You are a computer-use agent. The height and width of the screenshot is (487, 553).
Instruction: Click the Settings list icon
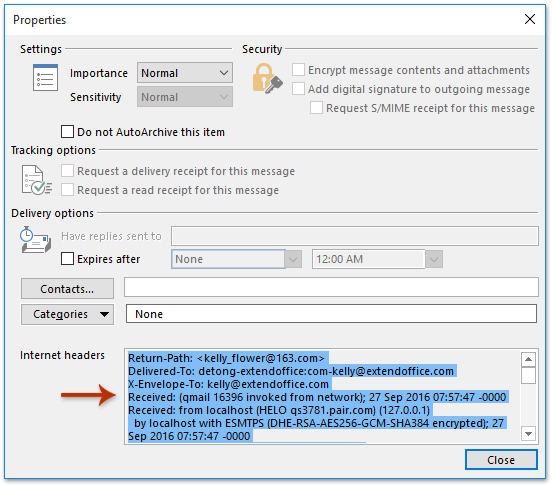point(45,77)
